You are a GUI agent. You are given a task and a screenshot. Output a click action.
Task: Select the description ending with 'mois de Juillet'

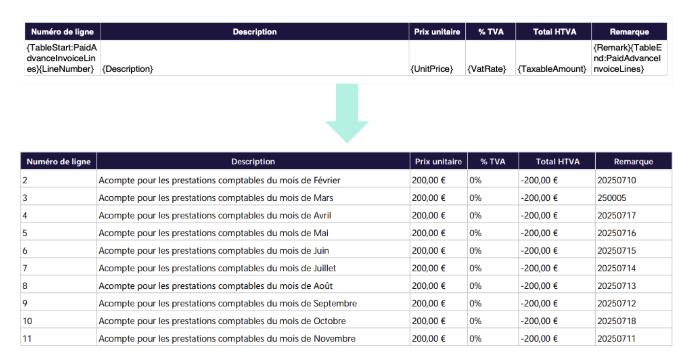click(217, 268)
